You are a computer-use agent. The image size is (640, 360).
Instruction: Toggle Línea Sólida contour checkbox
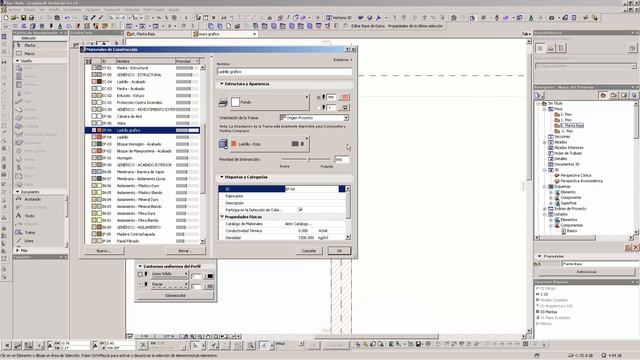(140, 274)
